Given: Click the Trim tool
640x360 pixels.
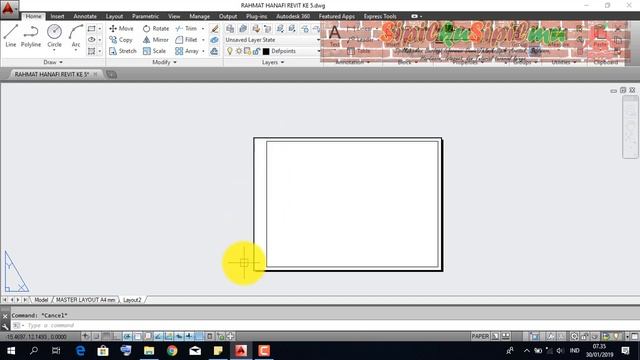Looking at the screenshot, I should [x=186, y=29].
